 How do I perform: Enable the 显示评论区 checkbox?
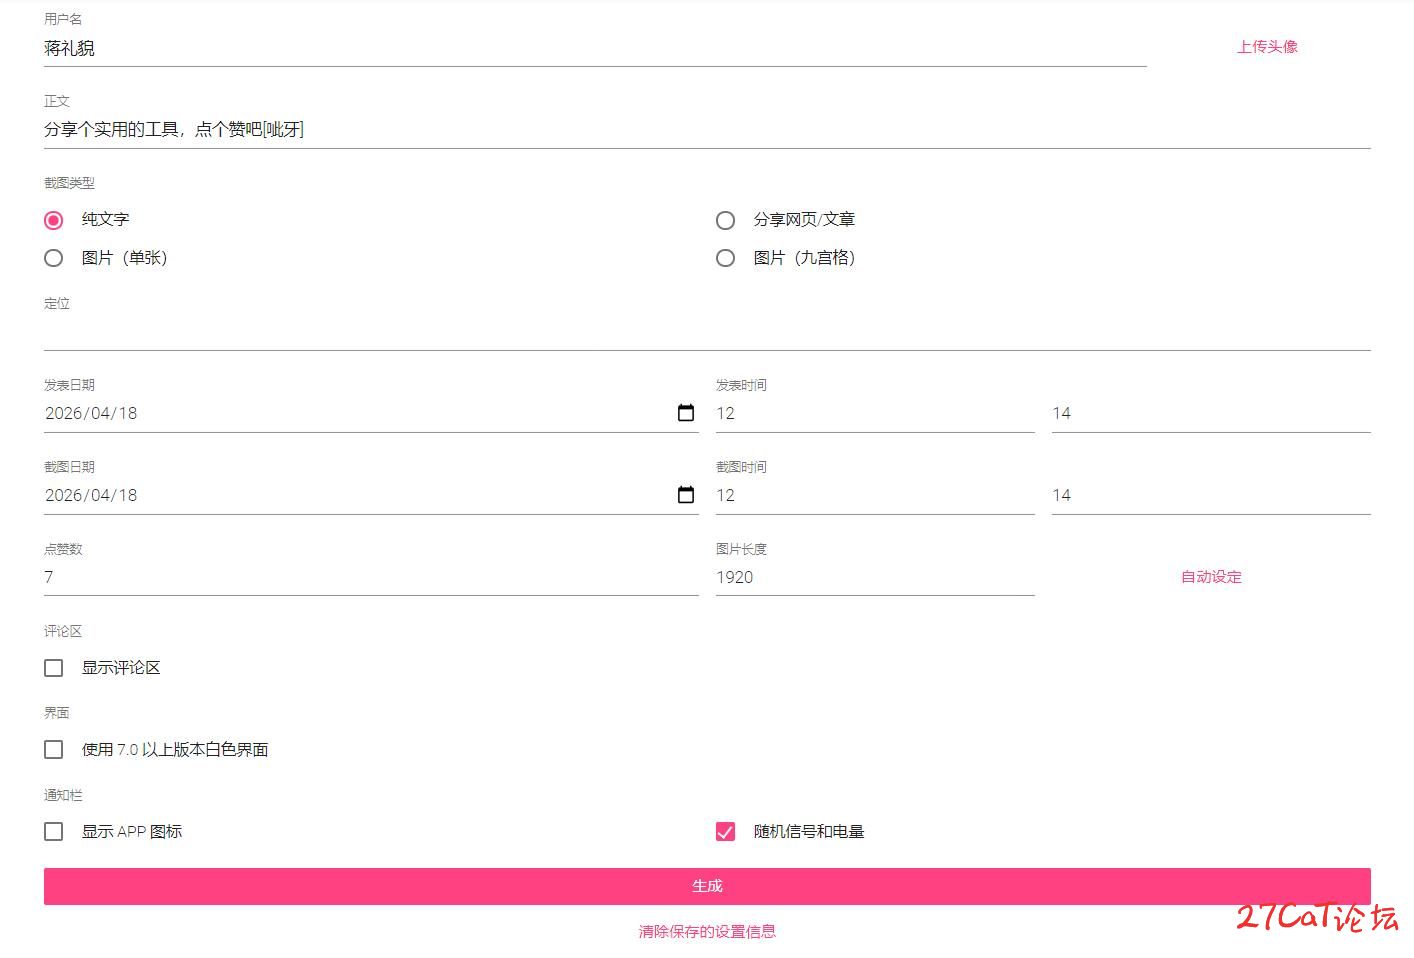(54, 668)
